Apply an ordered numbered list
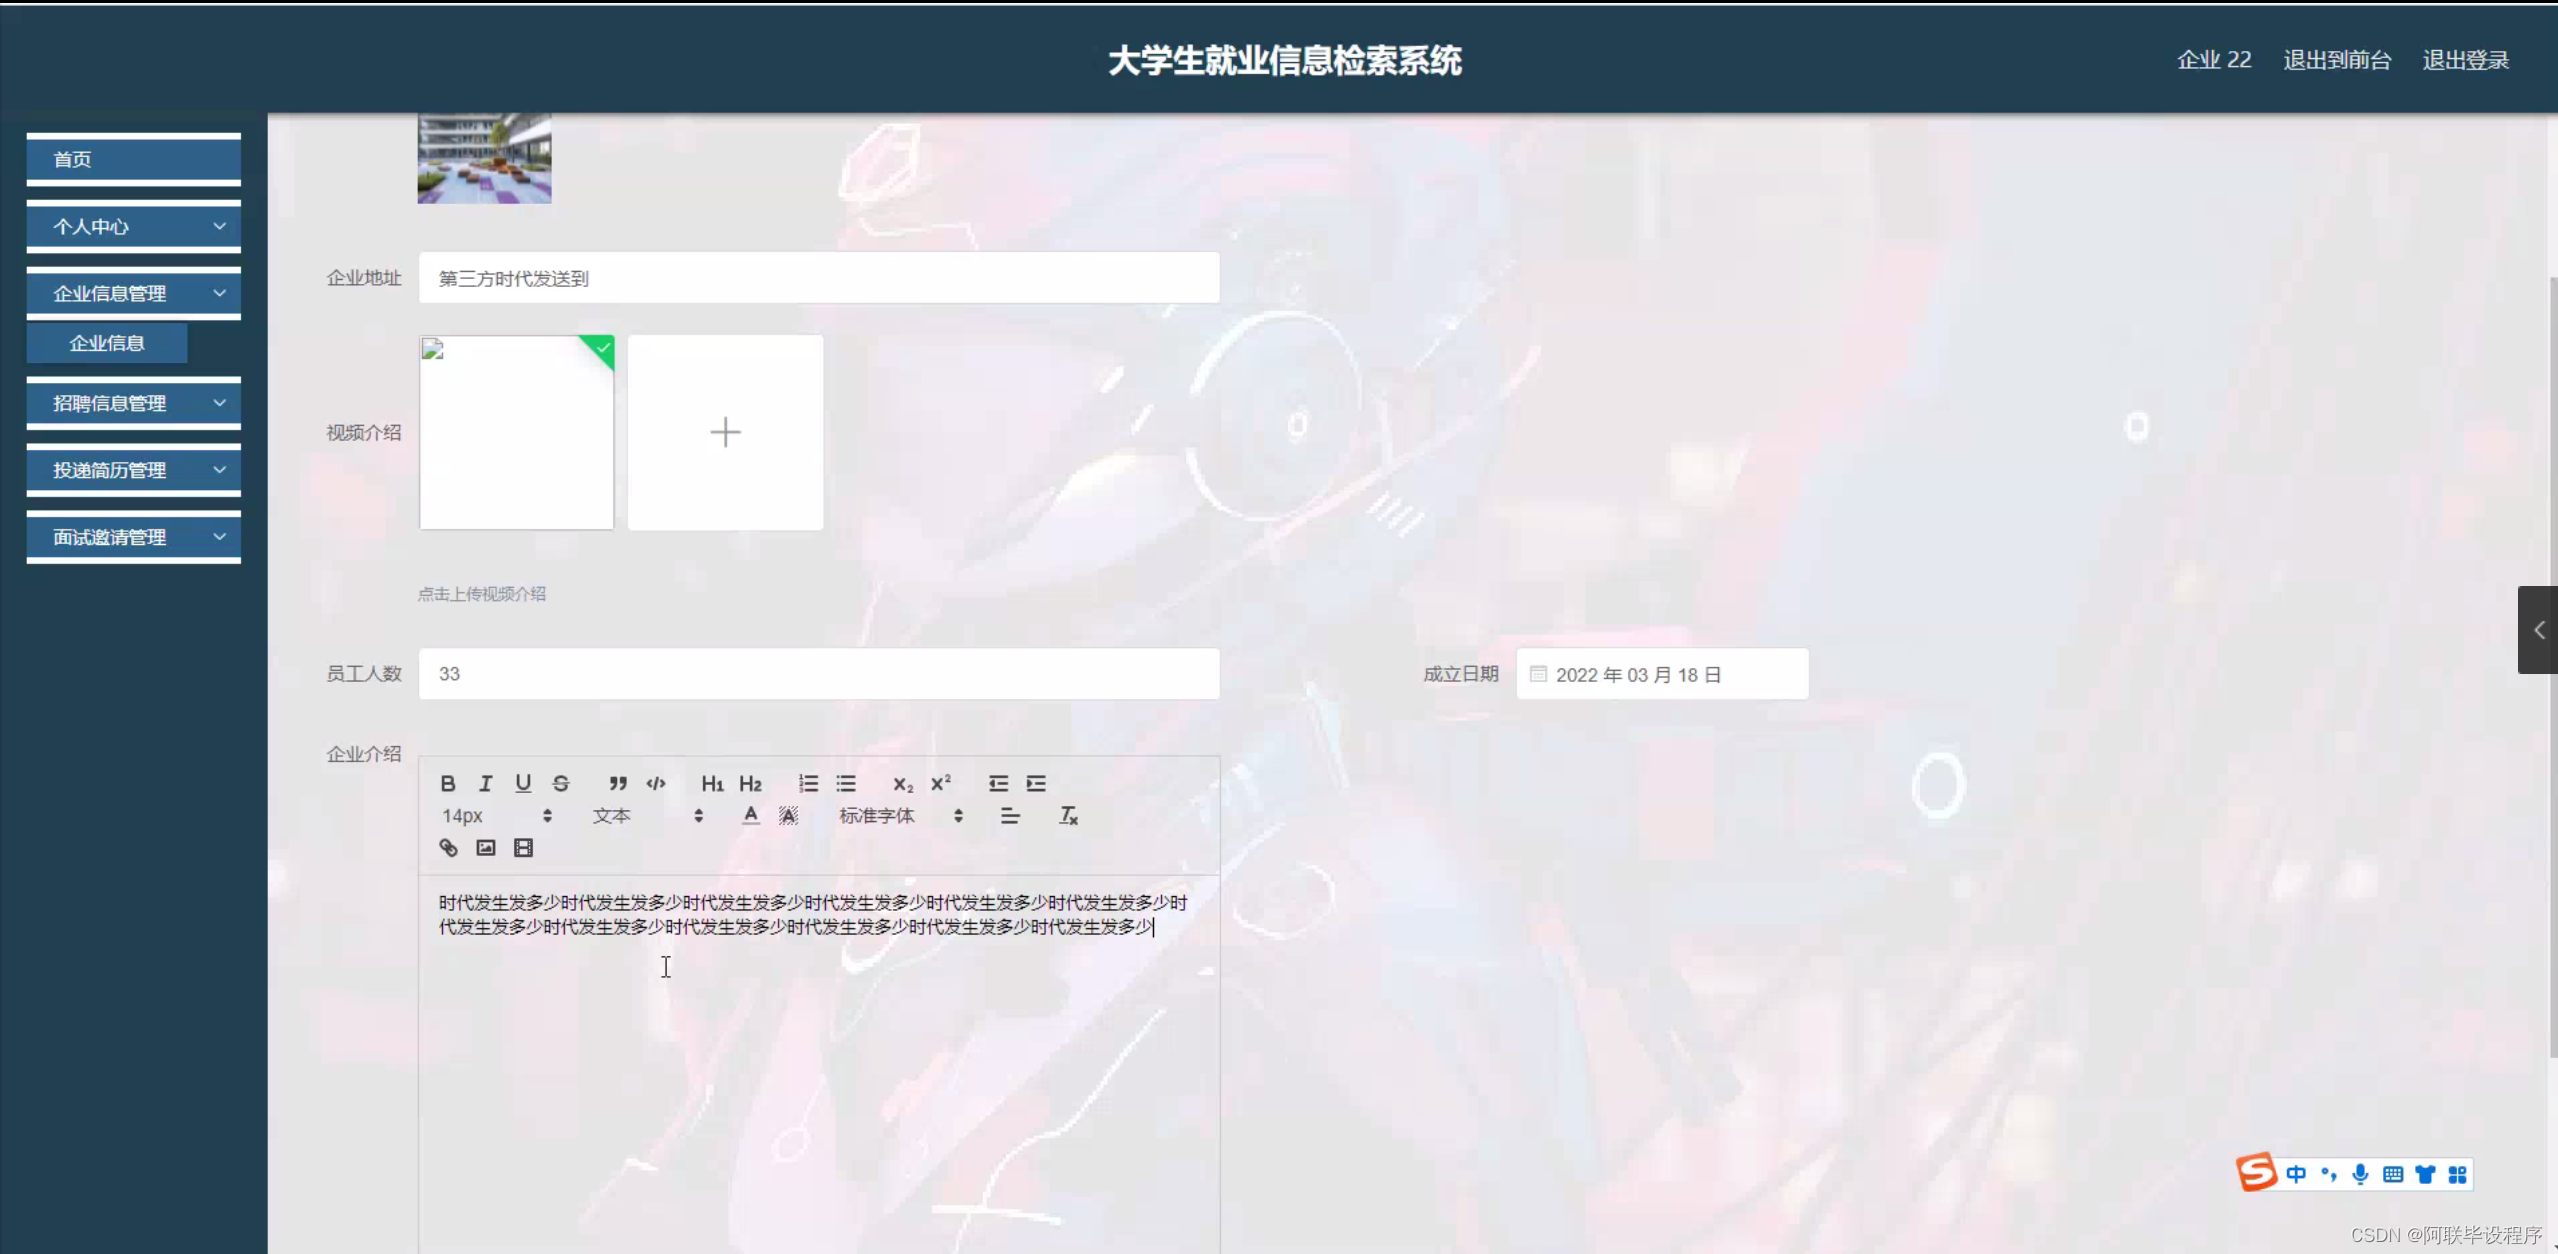2558x1254 pixels. click(x=808, y=783)
